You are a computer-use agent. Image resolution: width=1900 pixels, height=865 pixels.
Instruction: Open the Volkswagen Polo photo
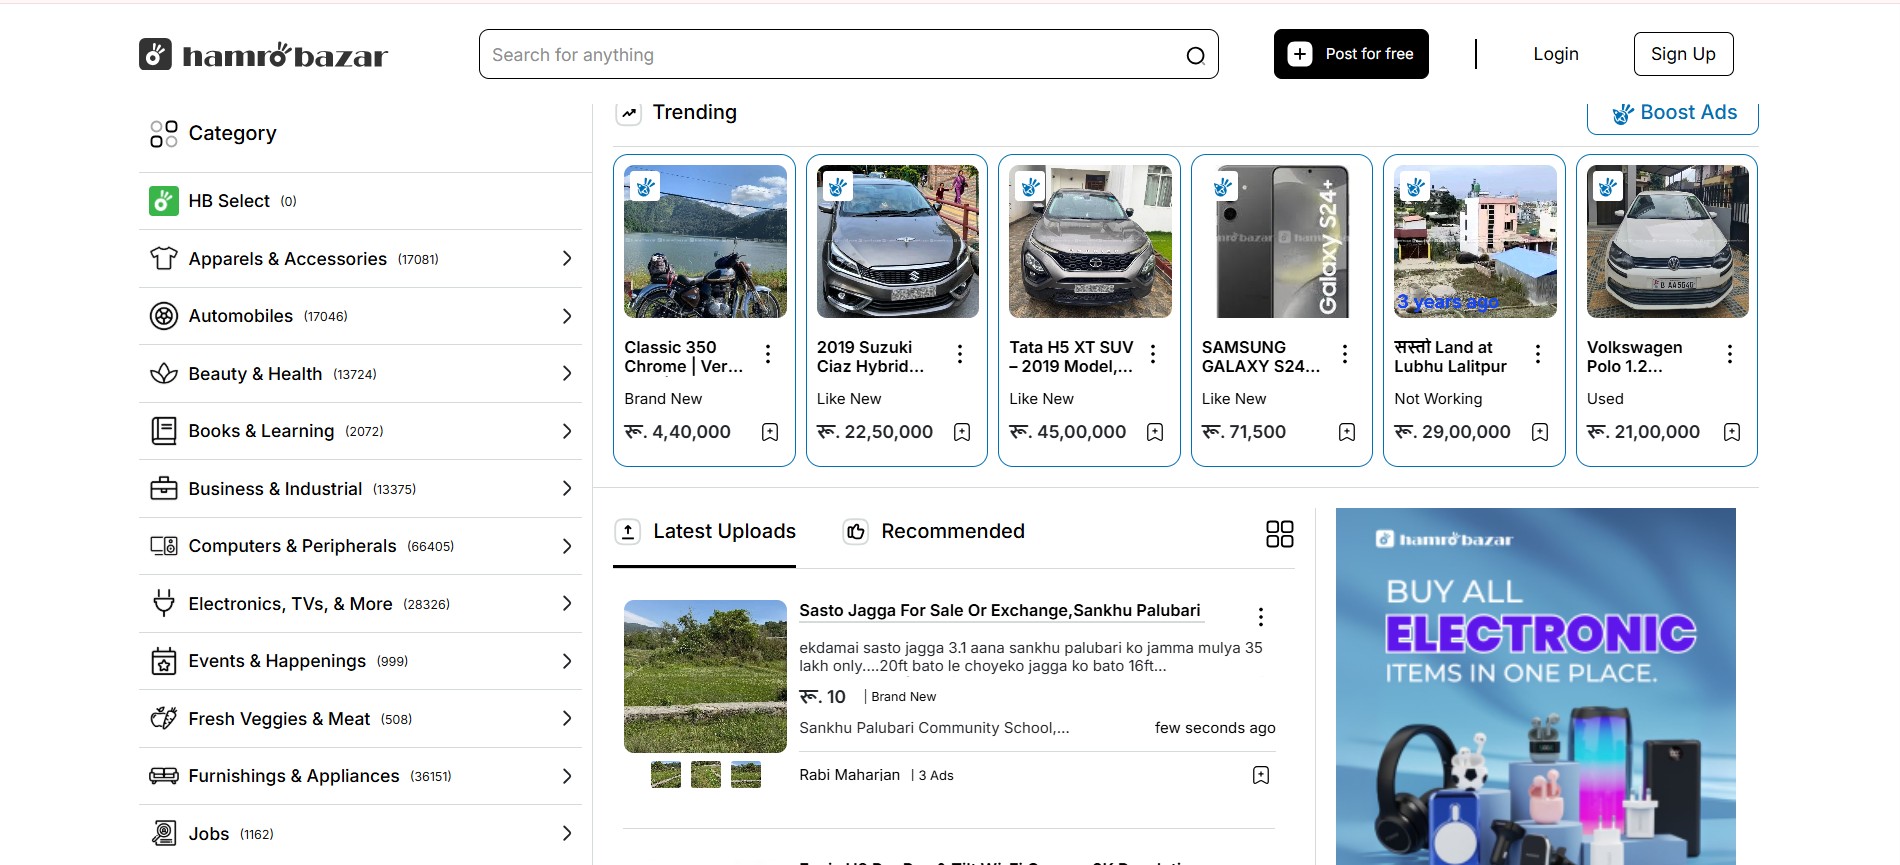click(x=1668, y=241)
